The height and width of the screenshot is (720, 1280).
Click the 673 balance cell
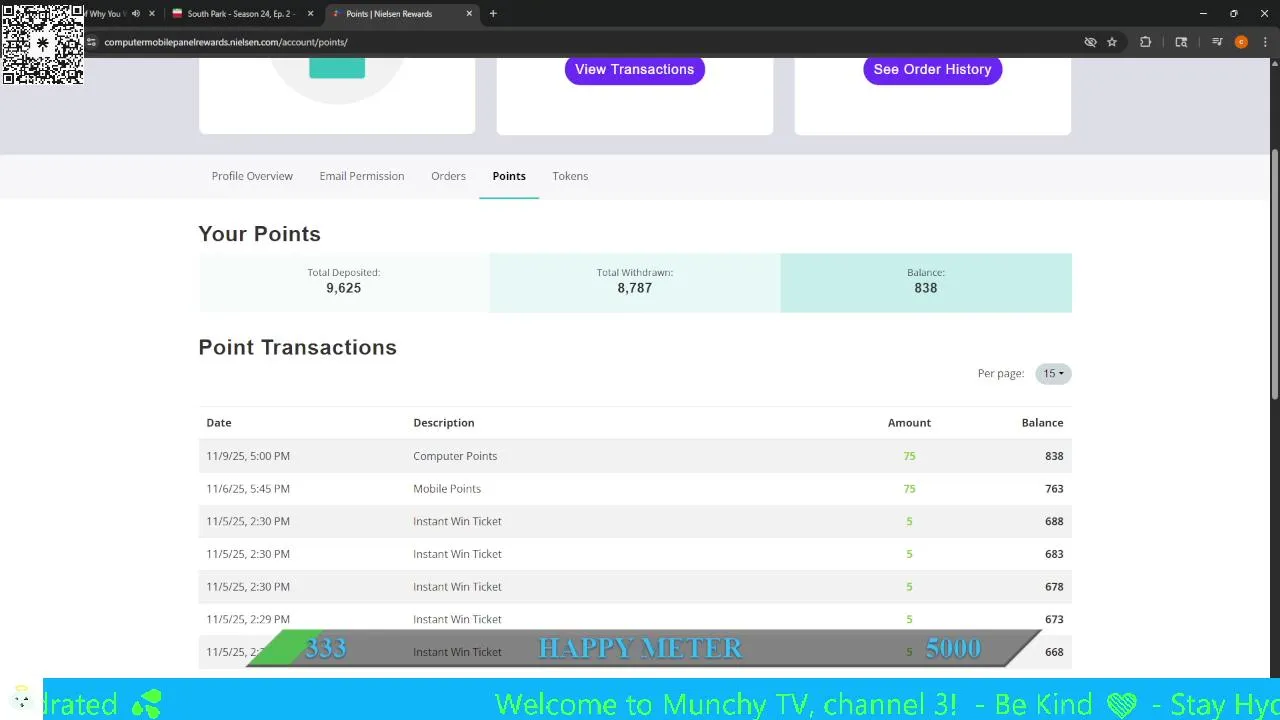coord(1054,619)
